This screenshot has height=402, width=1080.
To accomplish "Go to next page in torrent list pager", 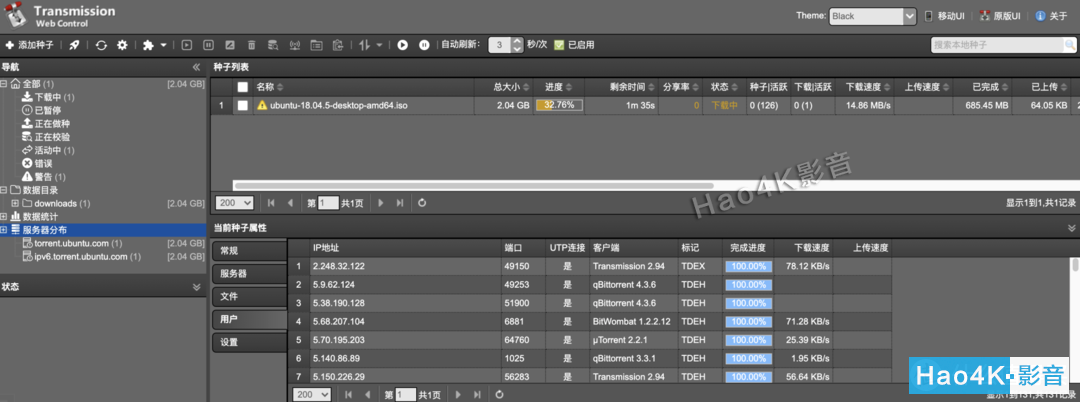I will click(378, 203).
